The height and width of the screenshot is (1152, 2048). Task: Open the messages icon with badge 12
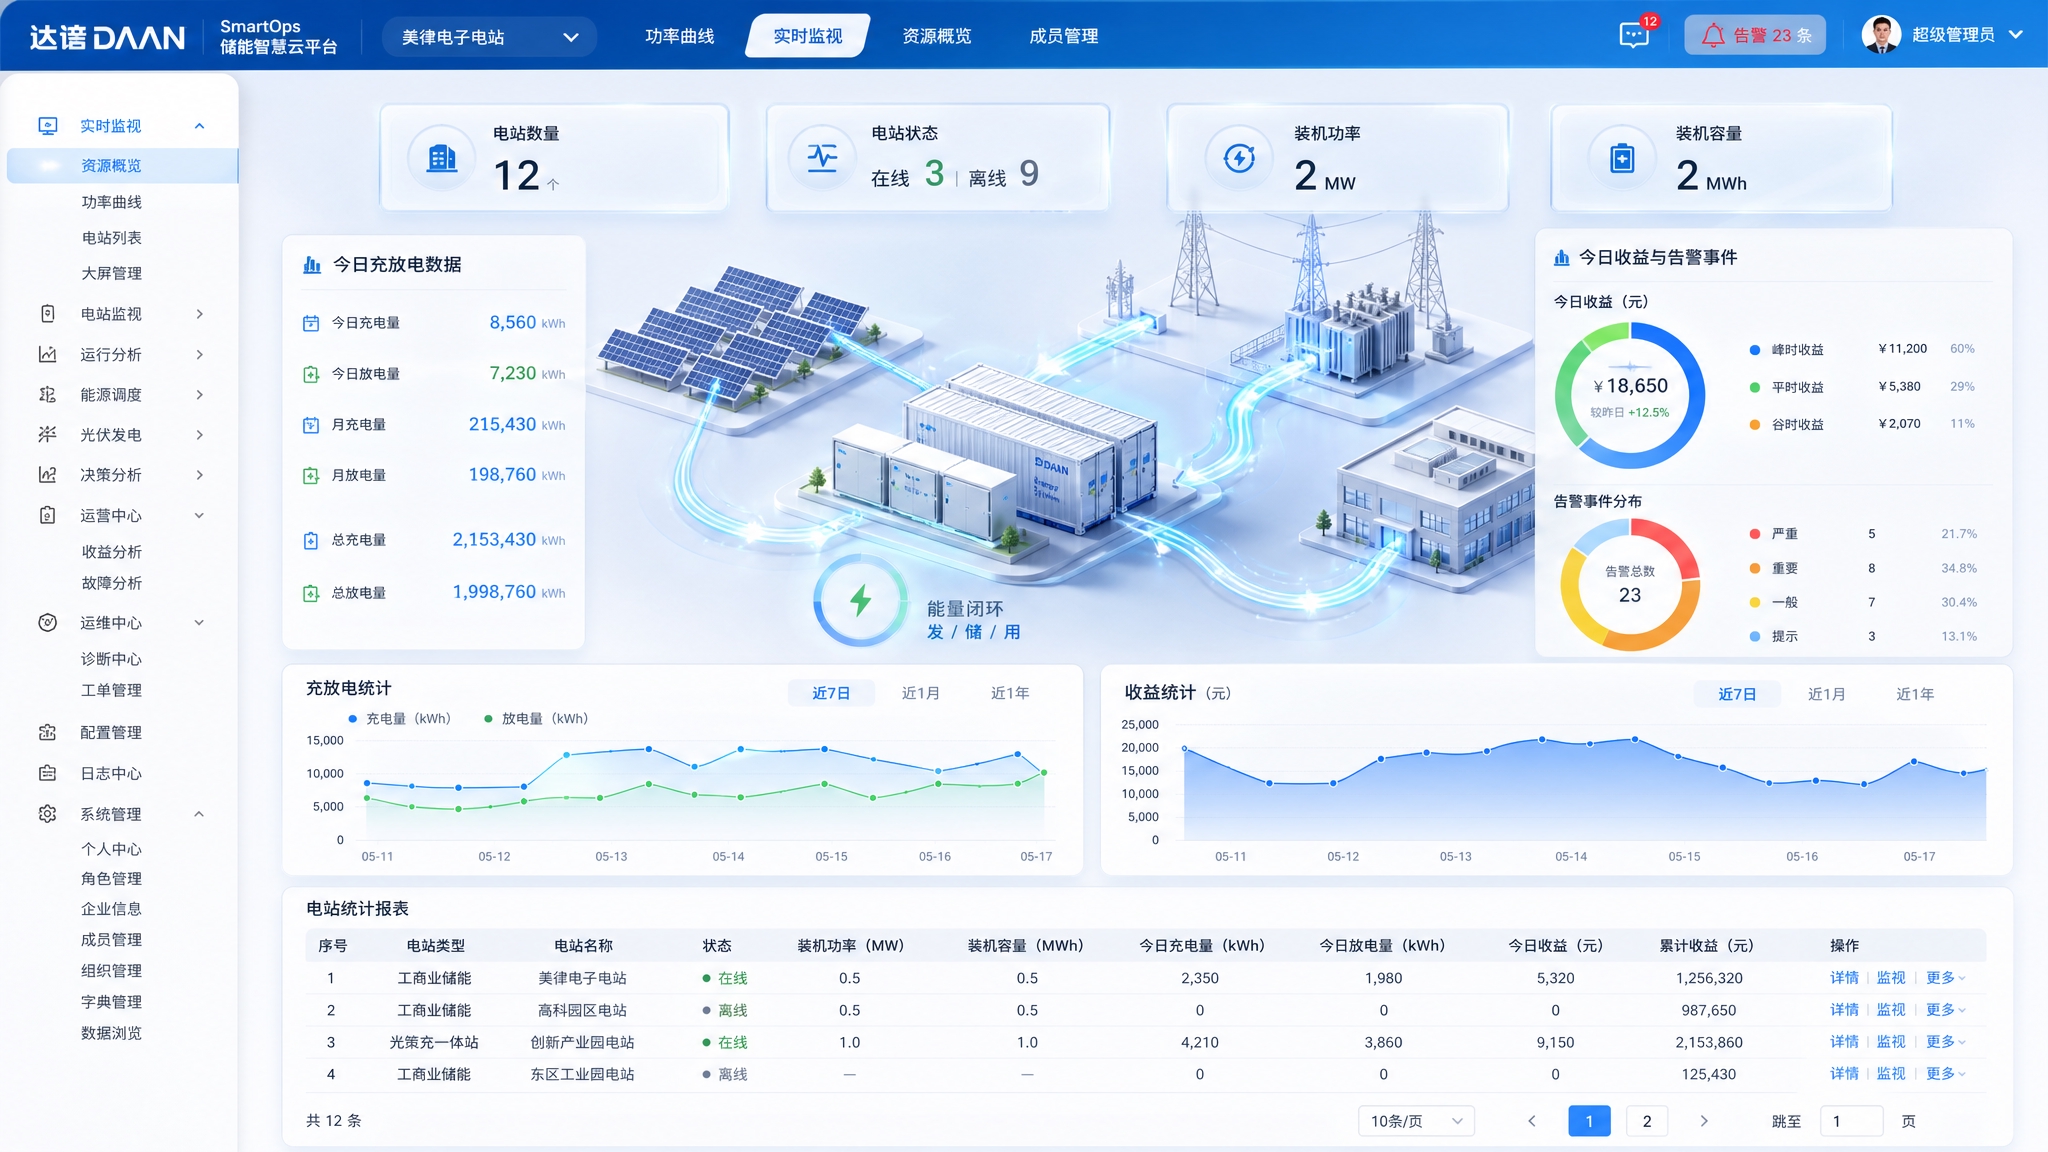1634,36
